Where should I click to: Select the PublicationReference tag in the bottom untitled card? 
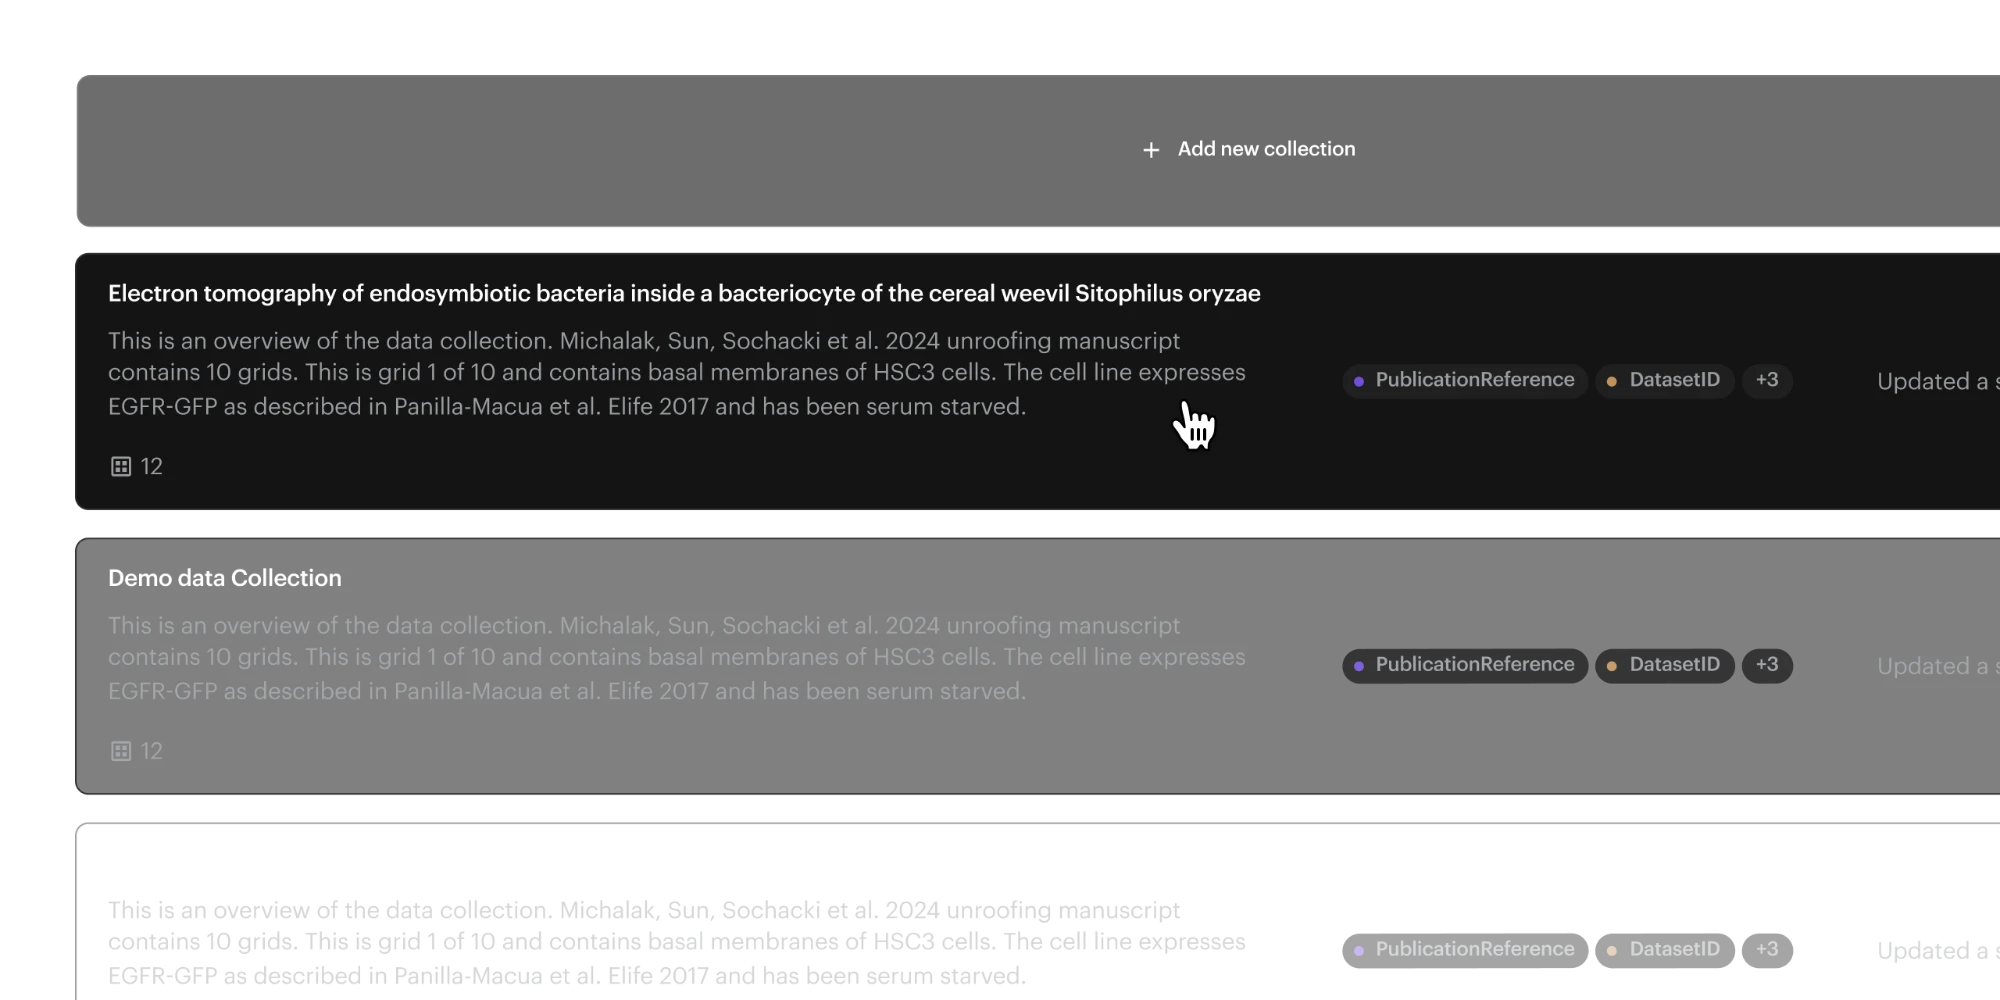[x=1465, y=950]
